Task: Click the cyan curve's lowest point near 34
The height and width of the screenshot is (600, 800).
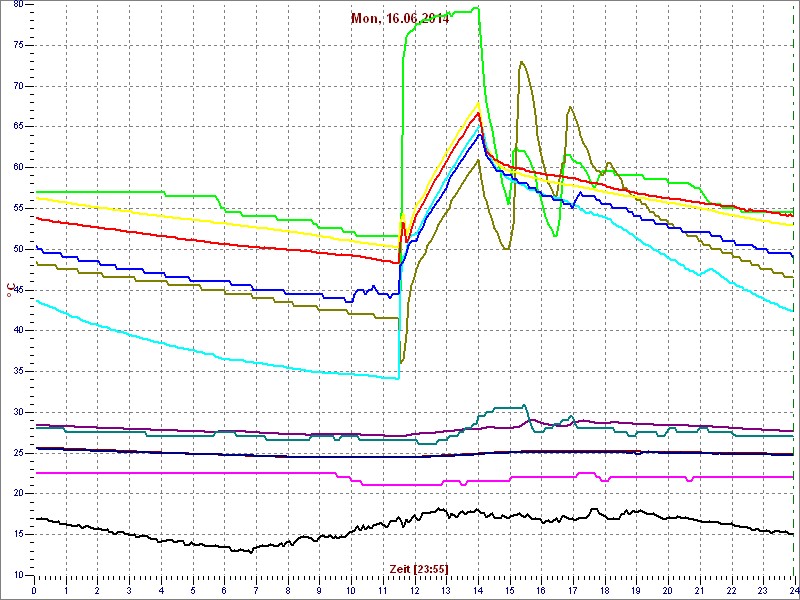Action: pyautogui.click(x=397, y=378)
